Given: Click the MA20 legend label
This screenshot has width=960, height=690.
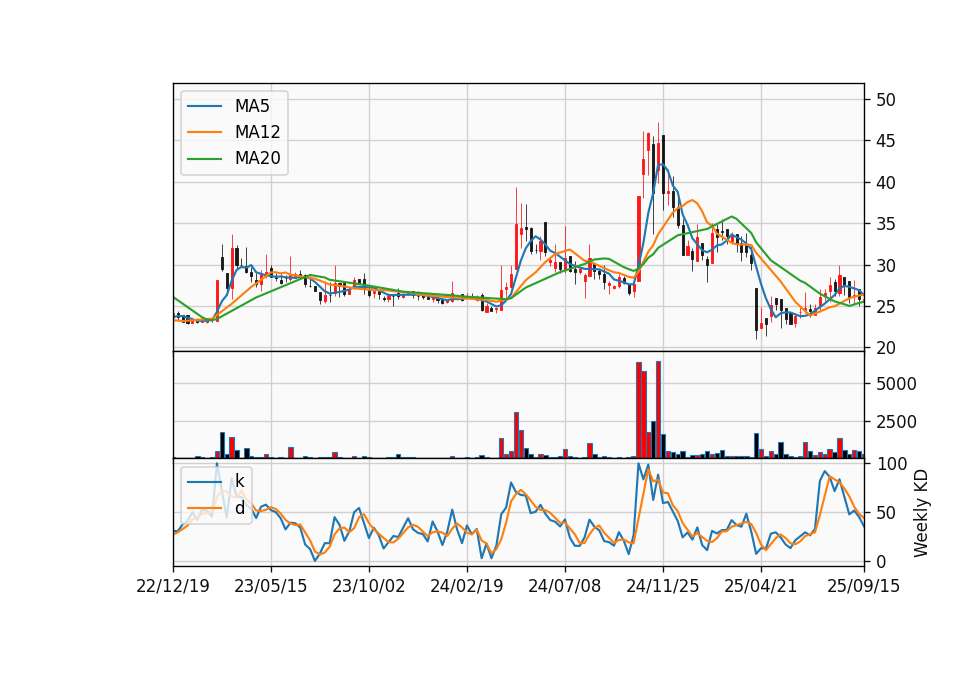Looking at the screenshot, I should (257, 158).
